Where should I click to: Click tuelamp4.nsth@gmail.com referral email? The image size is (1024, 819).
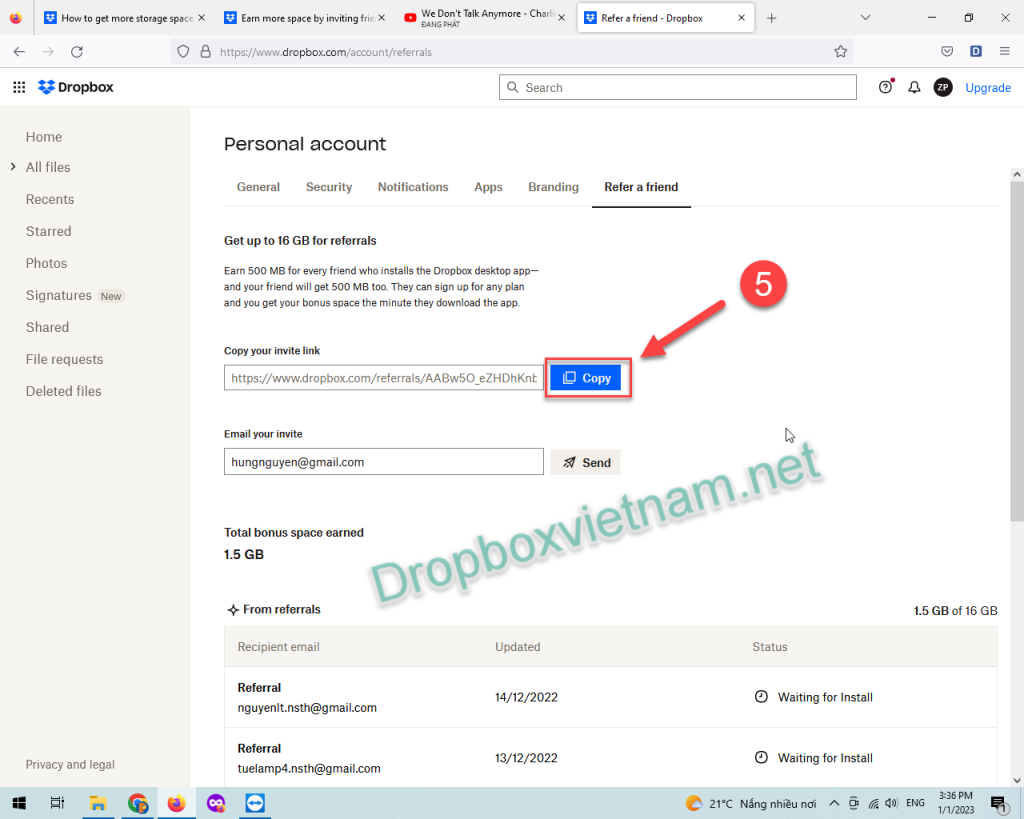point(309,768)
